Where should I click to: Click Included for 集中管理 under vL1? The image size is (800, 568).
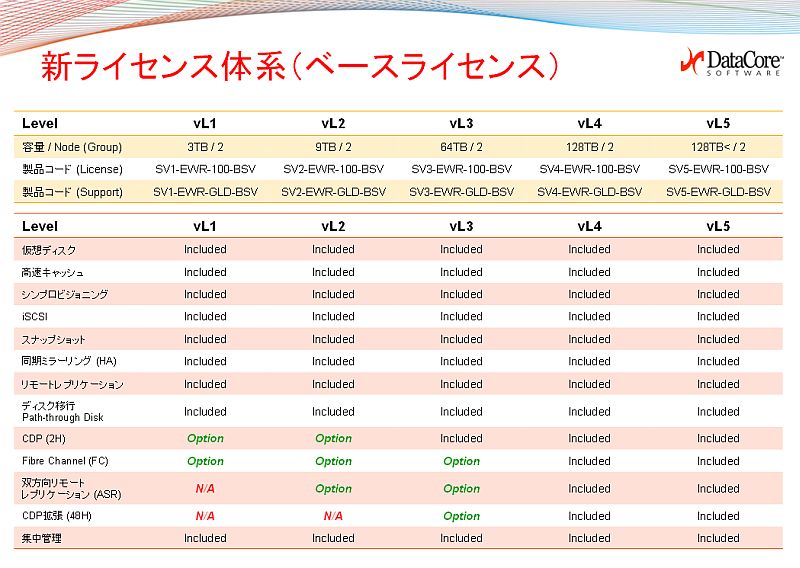click(x=205, y=538)
